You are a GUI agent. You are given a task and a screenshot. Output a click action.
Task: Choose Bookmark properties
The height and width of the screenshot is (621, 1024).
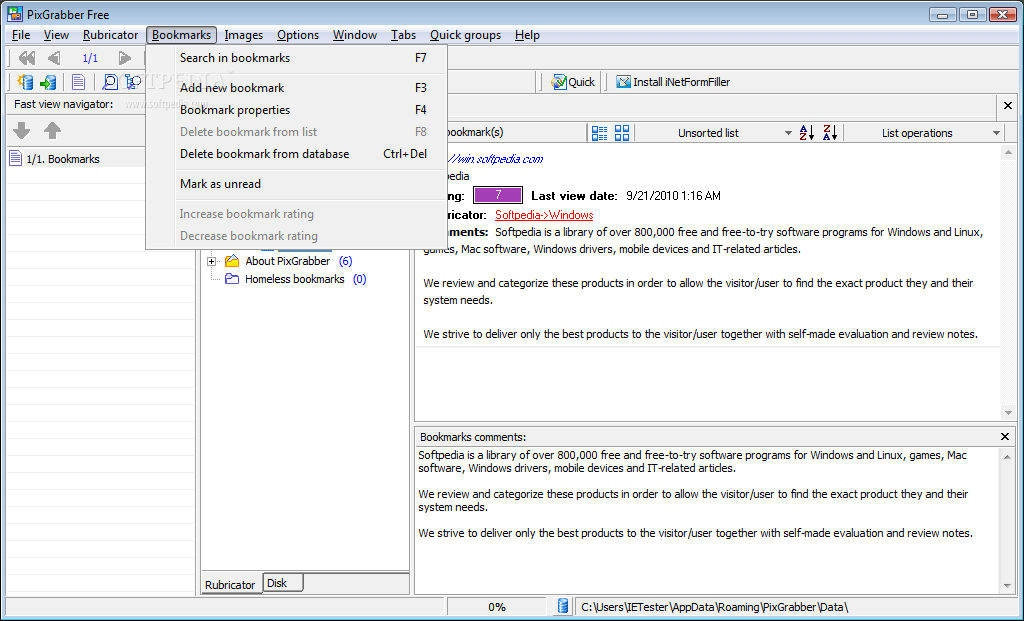296,110
